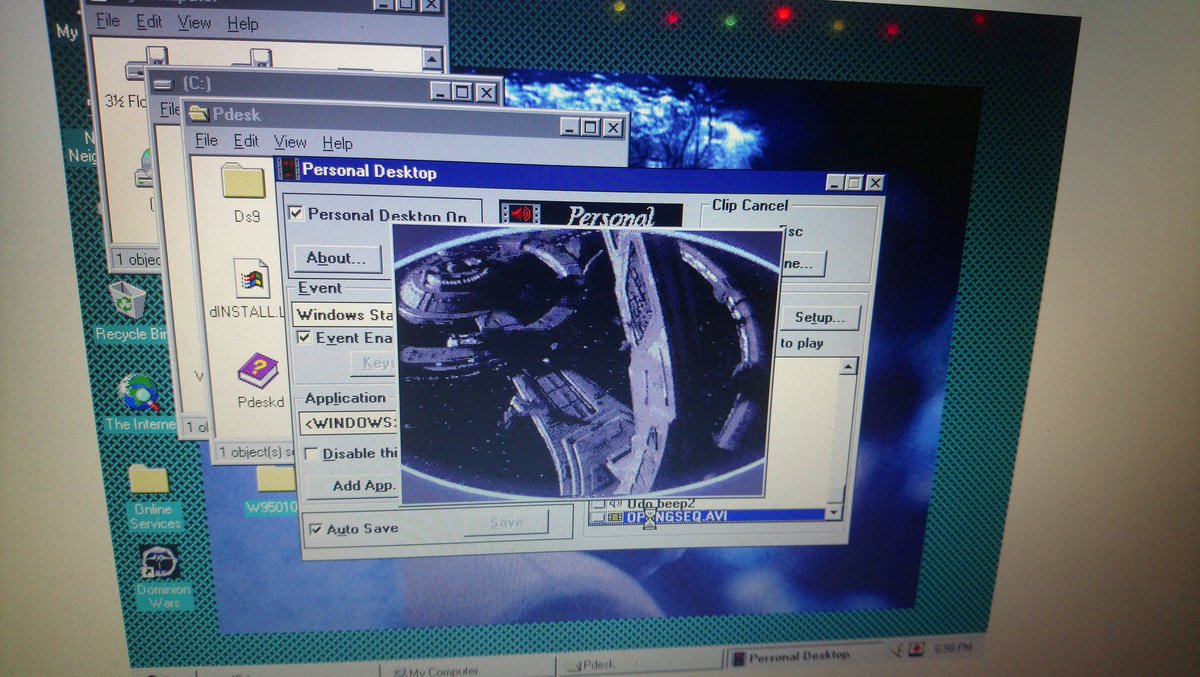Click the Pdesk window title folder icon
The height and width of the screenshot is (677, 1200).
(x=198, y=112)
